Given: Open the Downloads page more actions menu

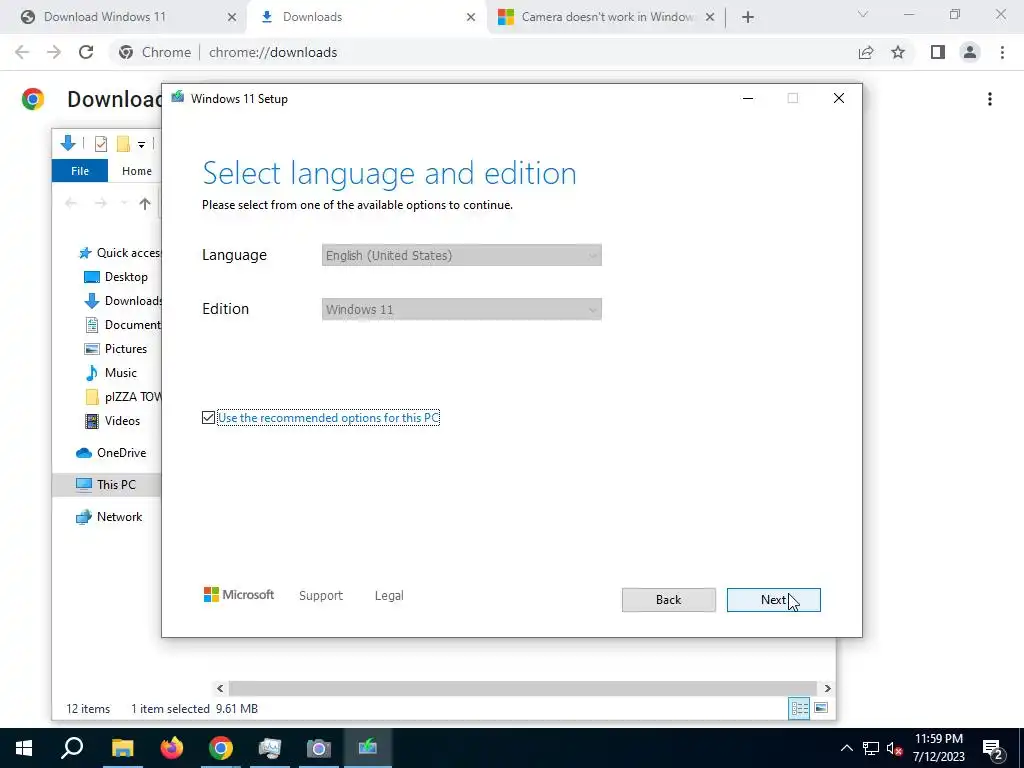Looking at the screenshot, I should 990,99.
